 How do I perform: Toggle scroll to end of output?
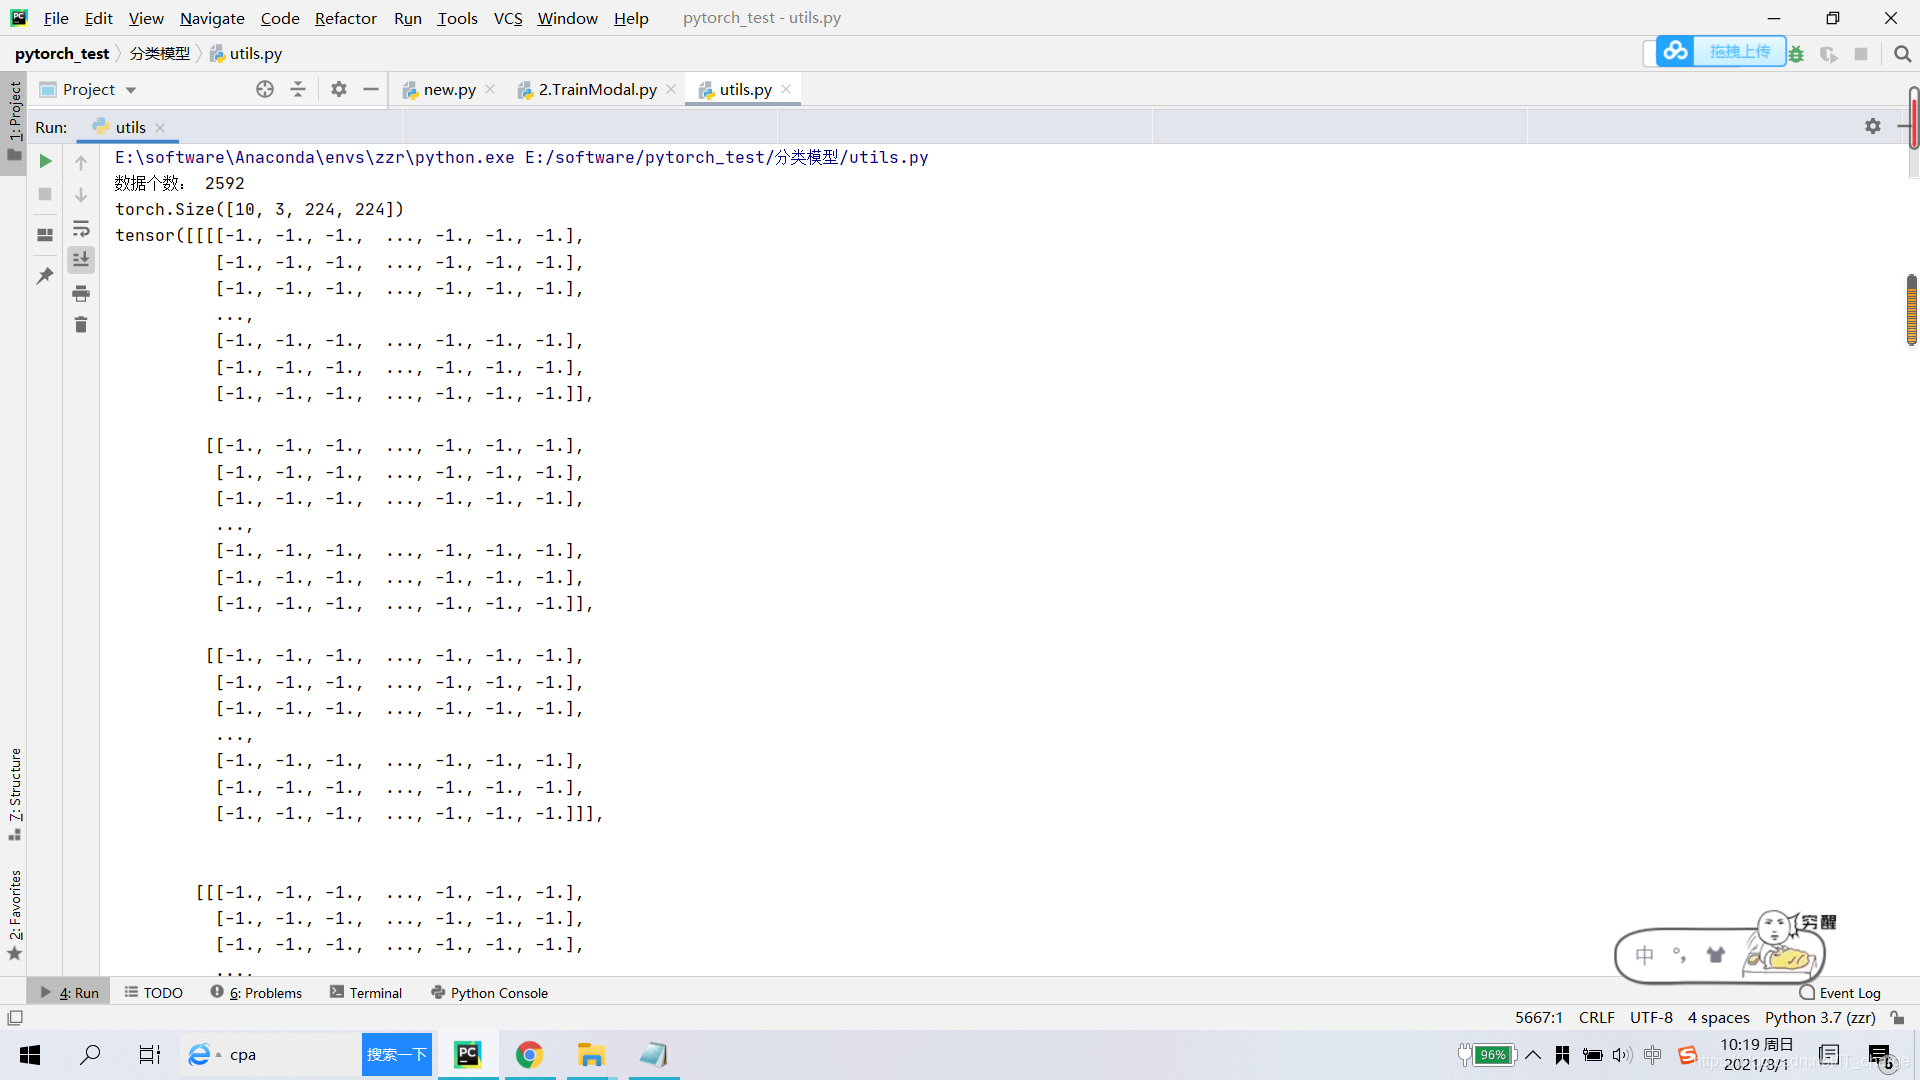pyautogui.click(x=81, y=260)
